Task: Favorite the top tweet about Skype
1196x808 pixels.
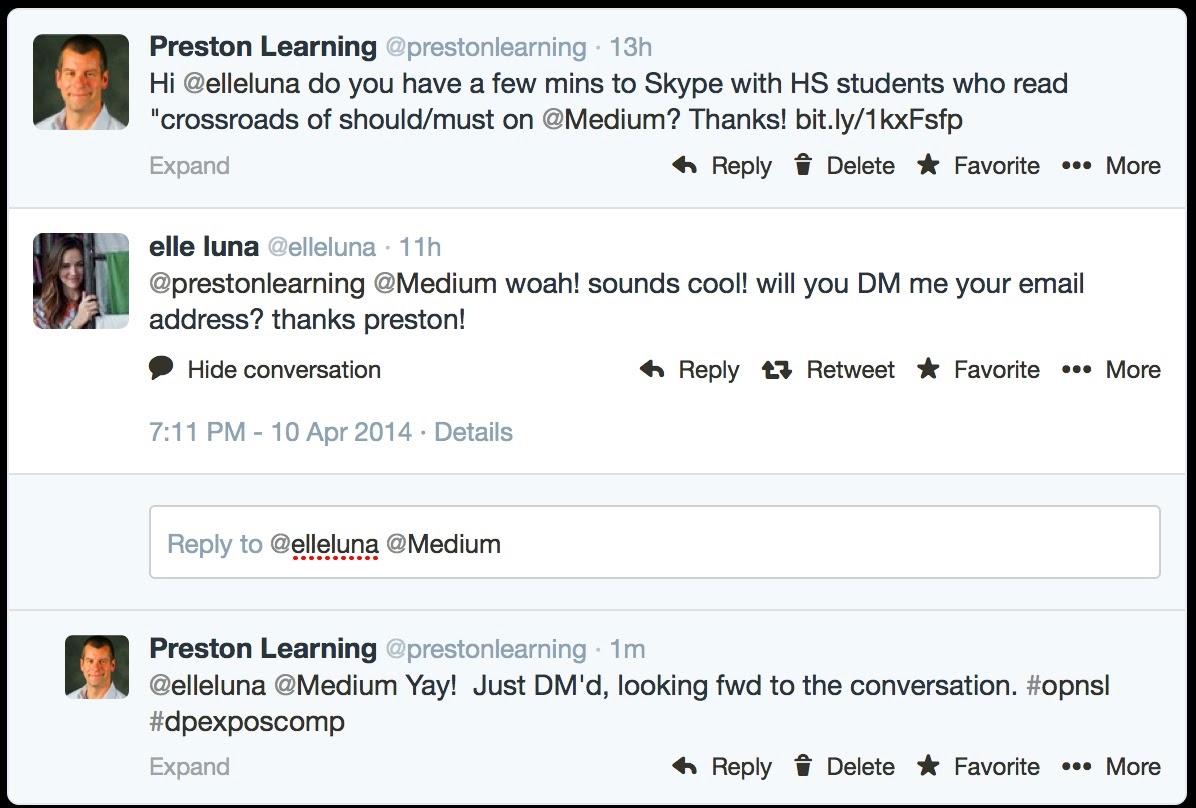Action: (979, 166)
